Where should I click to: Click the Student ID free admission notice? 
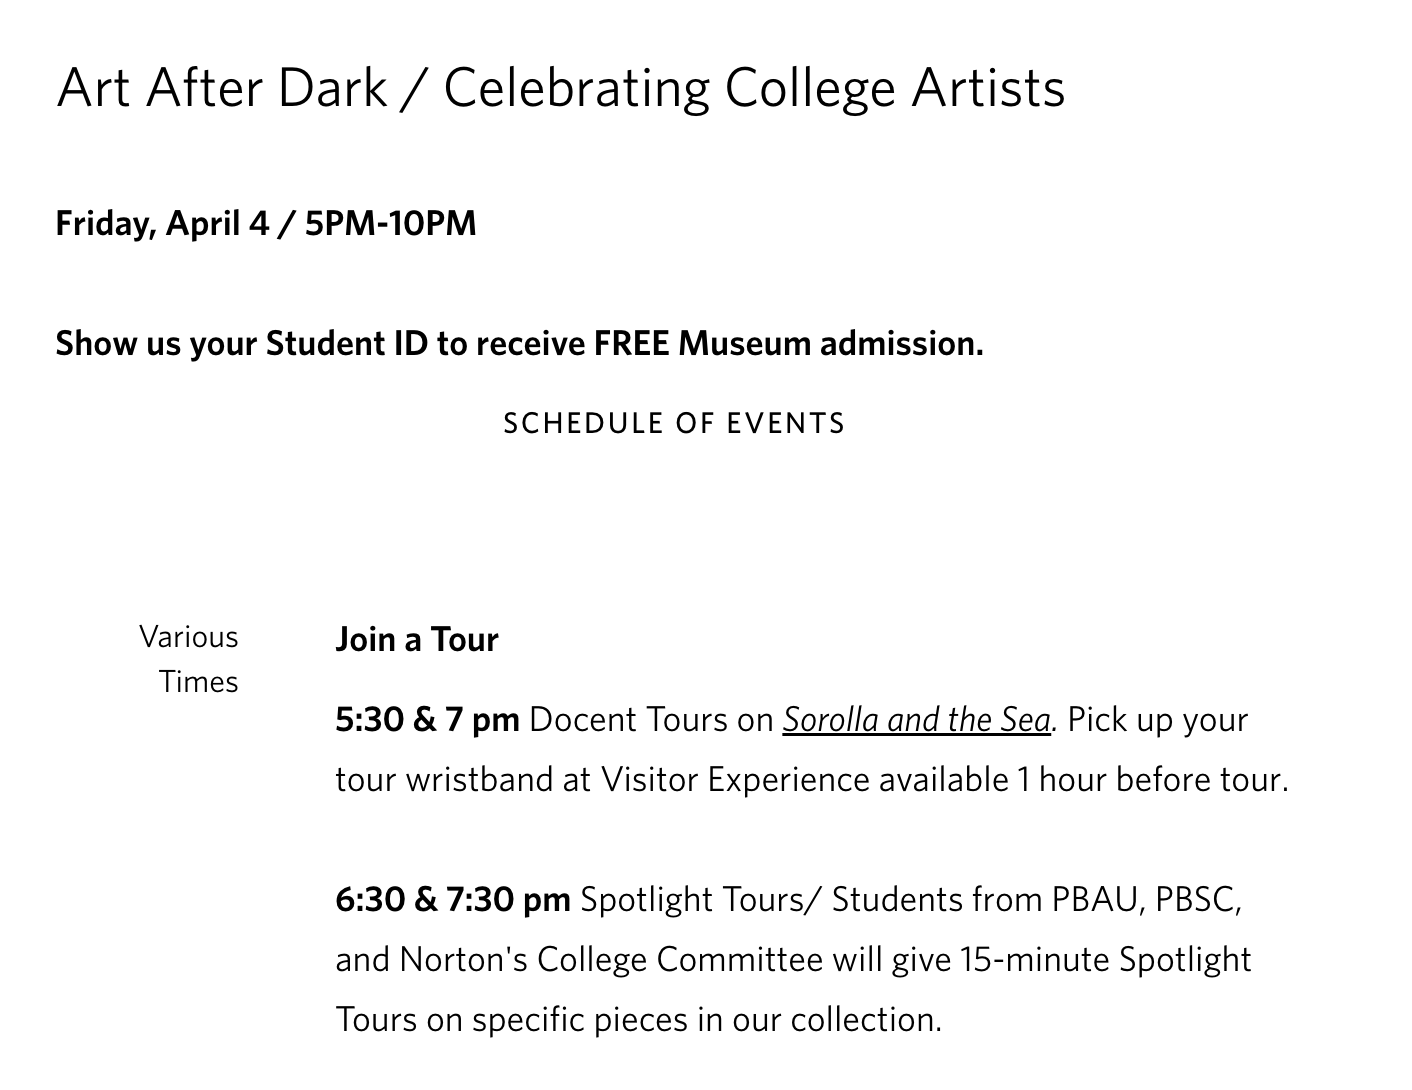(519, 343)
